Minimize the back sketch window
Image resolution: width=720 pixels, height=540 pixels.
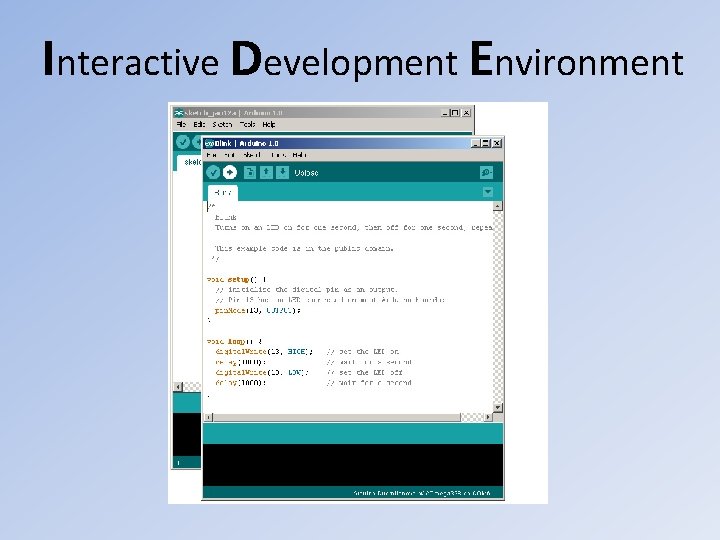click(444, 112)
